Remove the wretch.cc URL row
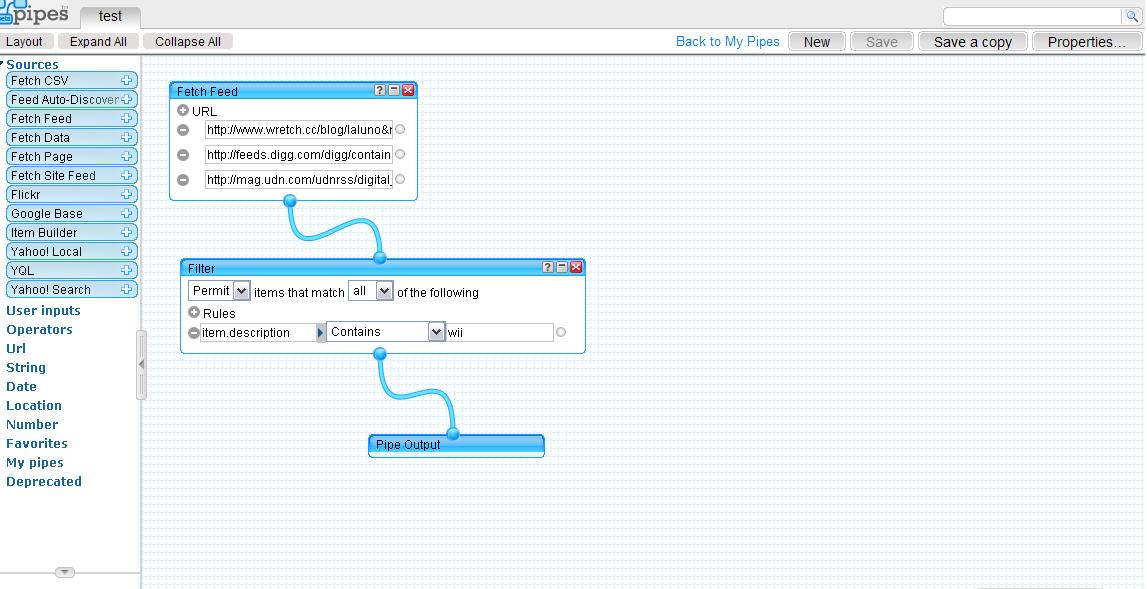 coord(183,130)
